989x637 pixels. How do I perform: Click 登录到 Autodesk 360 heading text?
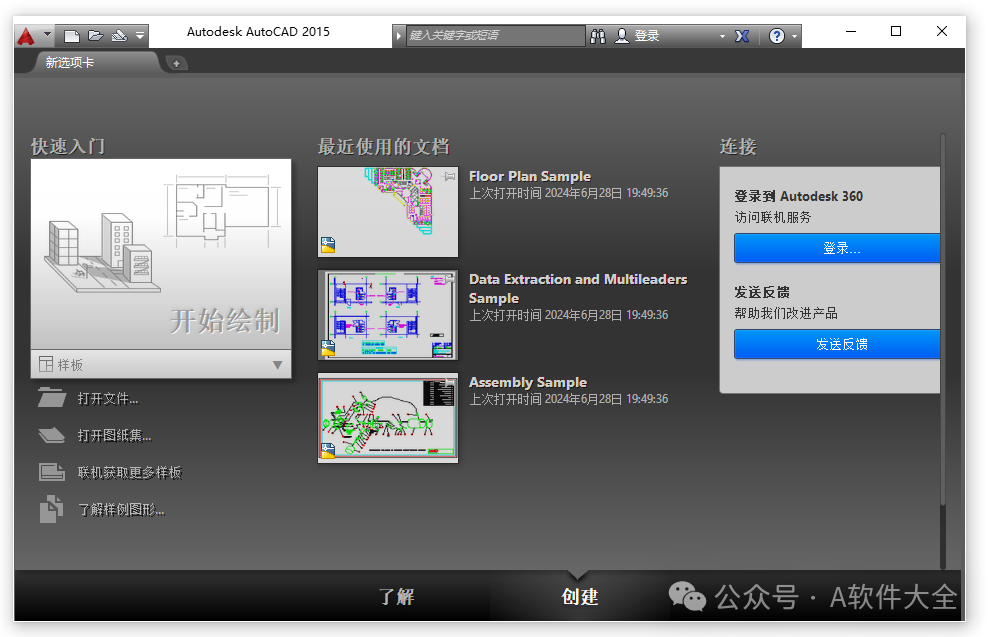click(799, 196)
